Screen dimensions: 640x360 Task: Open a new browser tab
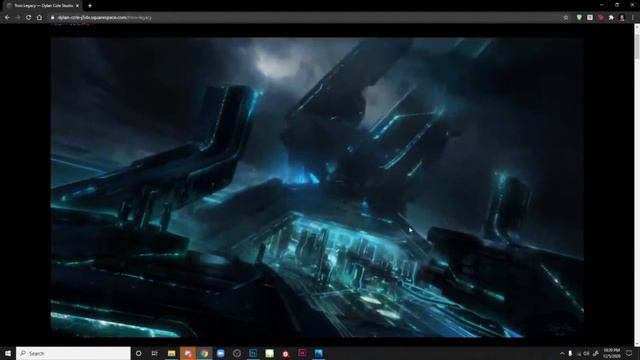coord(90,6)
